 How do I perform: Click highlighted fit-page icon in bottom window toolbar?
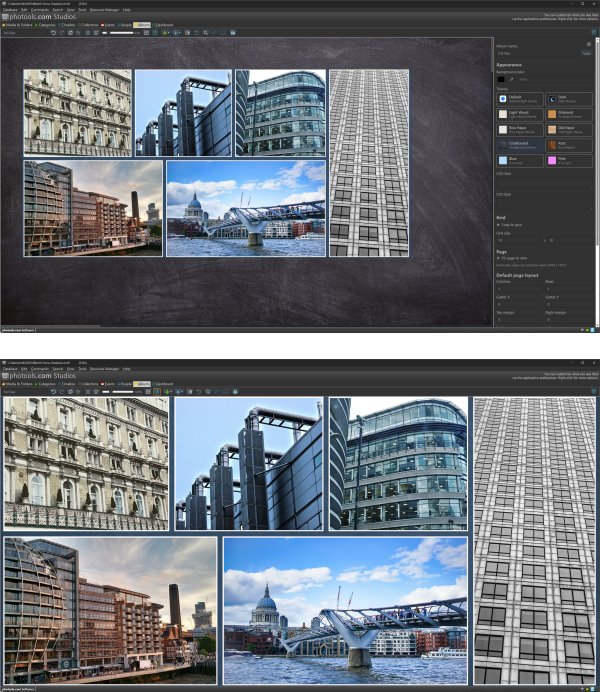pyautogui.click(x=157, y=391)
